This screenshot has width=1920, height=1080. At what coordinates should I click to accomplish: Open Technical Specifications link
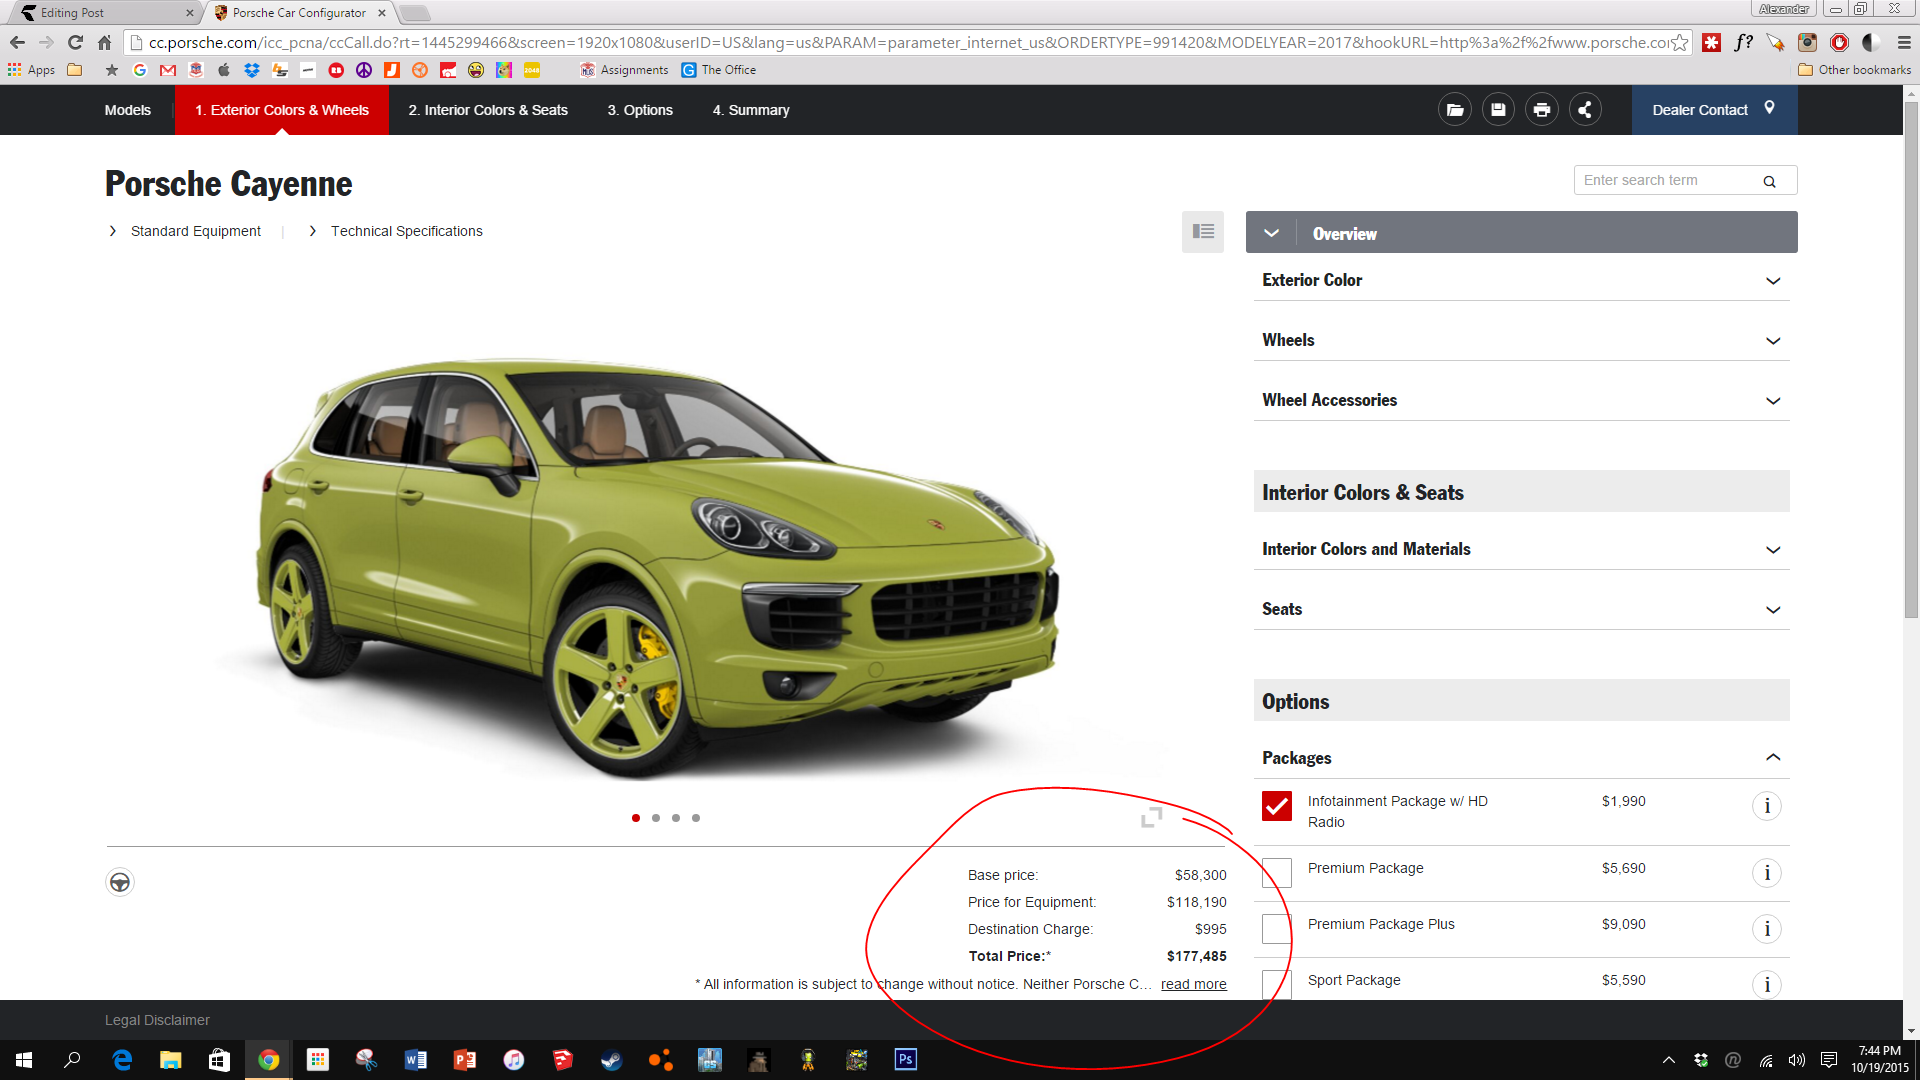pyautogui.click(x=407, y=231)
